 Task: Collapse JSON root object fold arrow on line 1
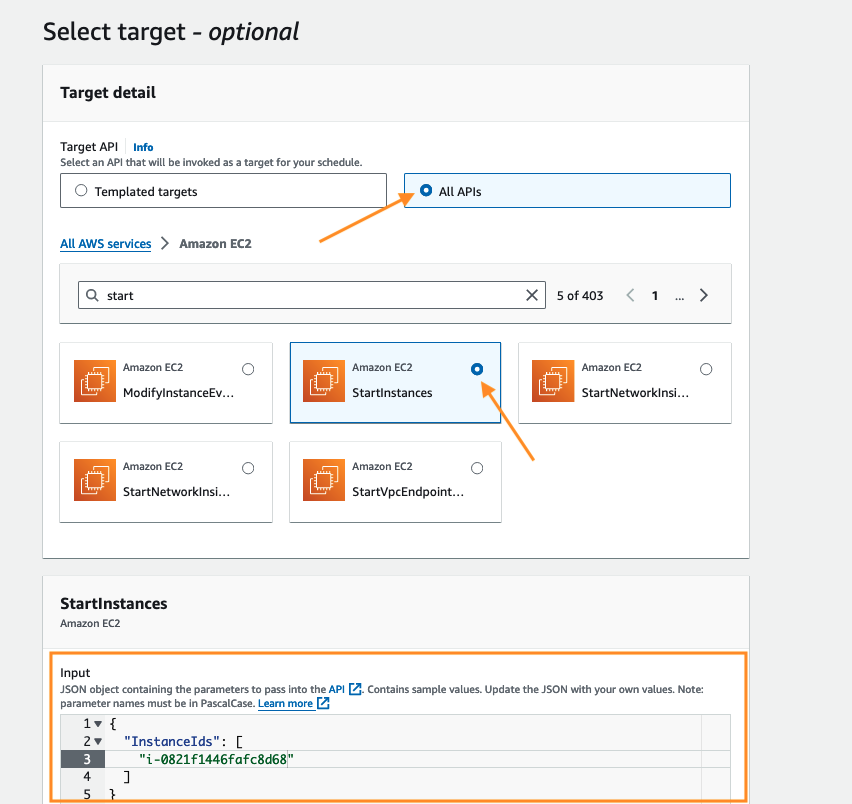98,723
